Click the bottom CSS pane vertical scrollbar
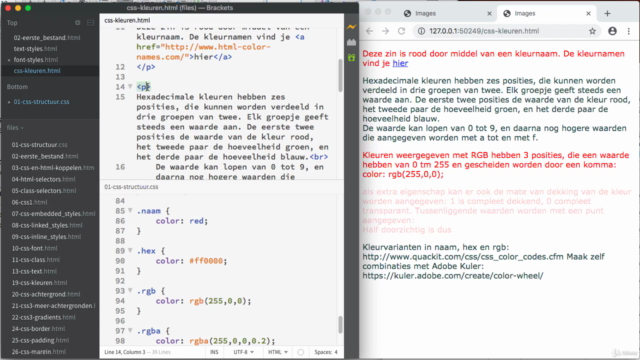This screenshot has height=360, width=640. tap(340, 324)
